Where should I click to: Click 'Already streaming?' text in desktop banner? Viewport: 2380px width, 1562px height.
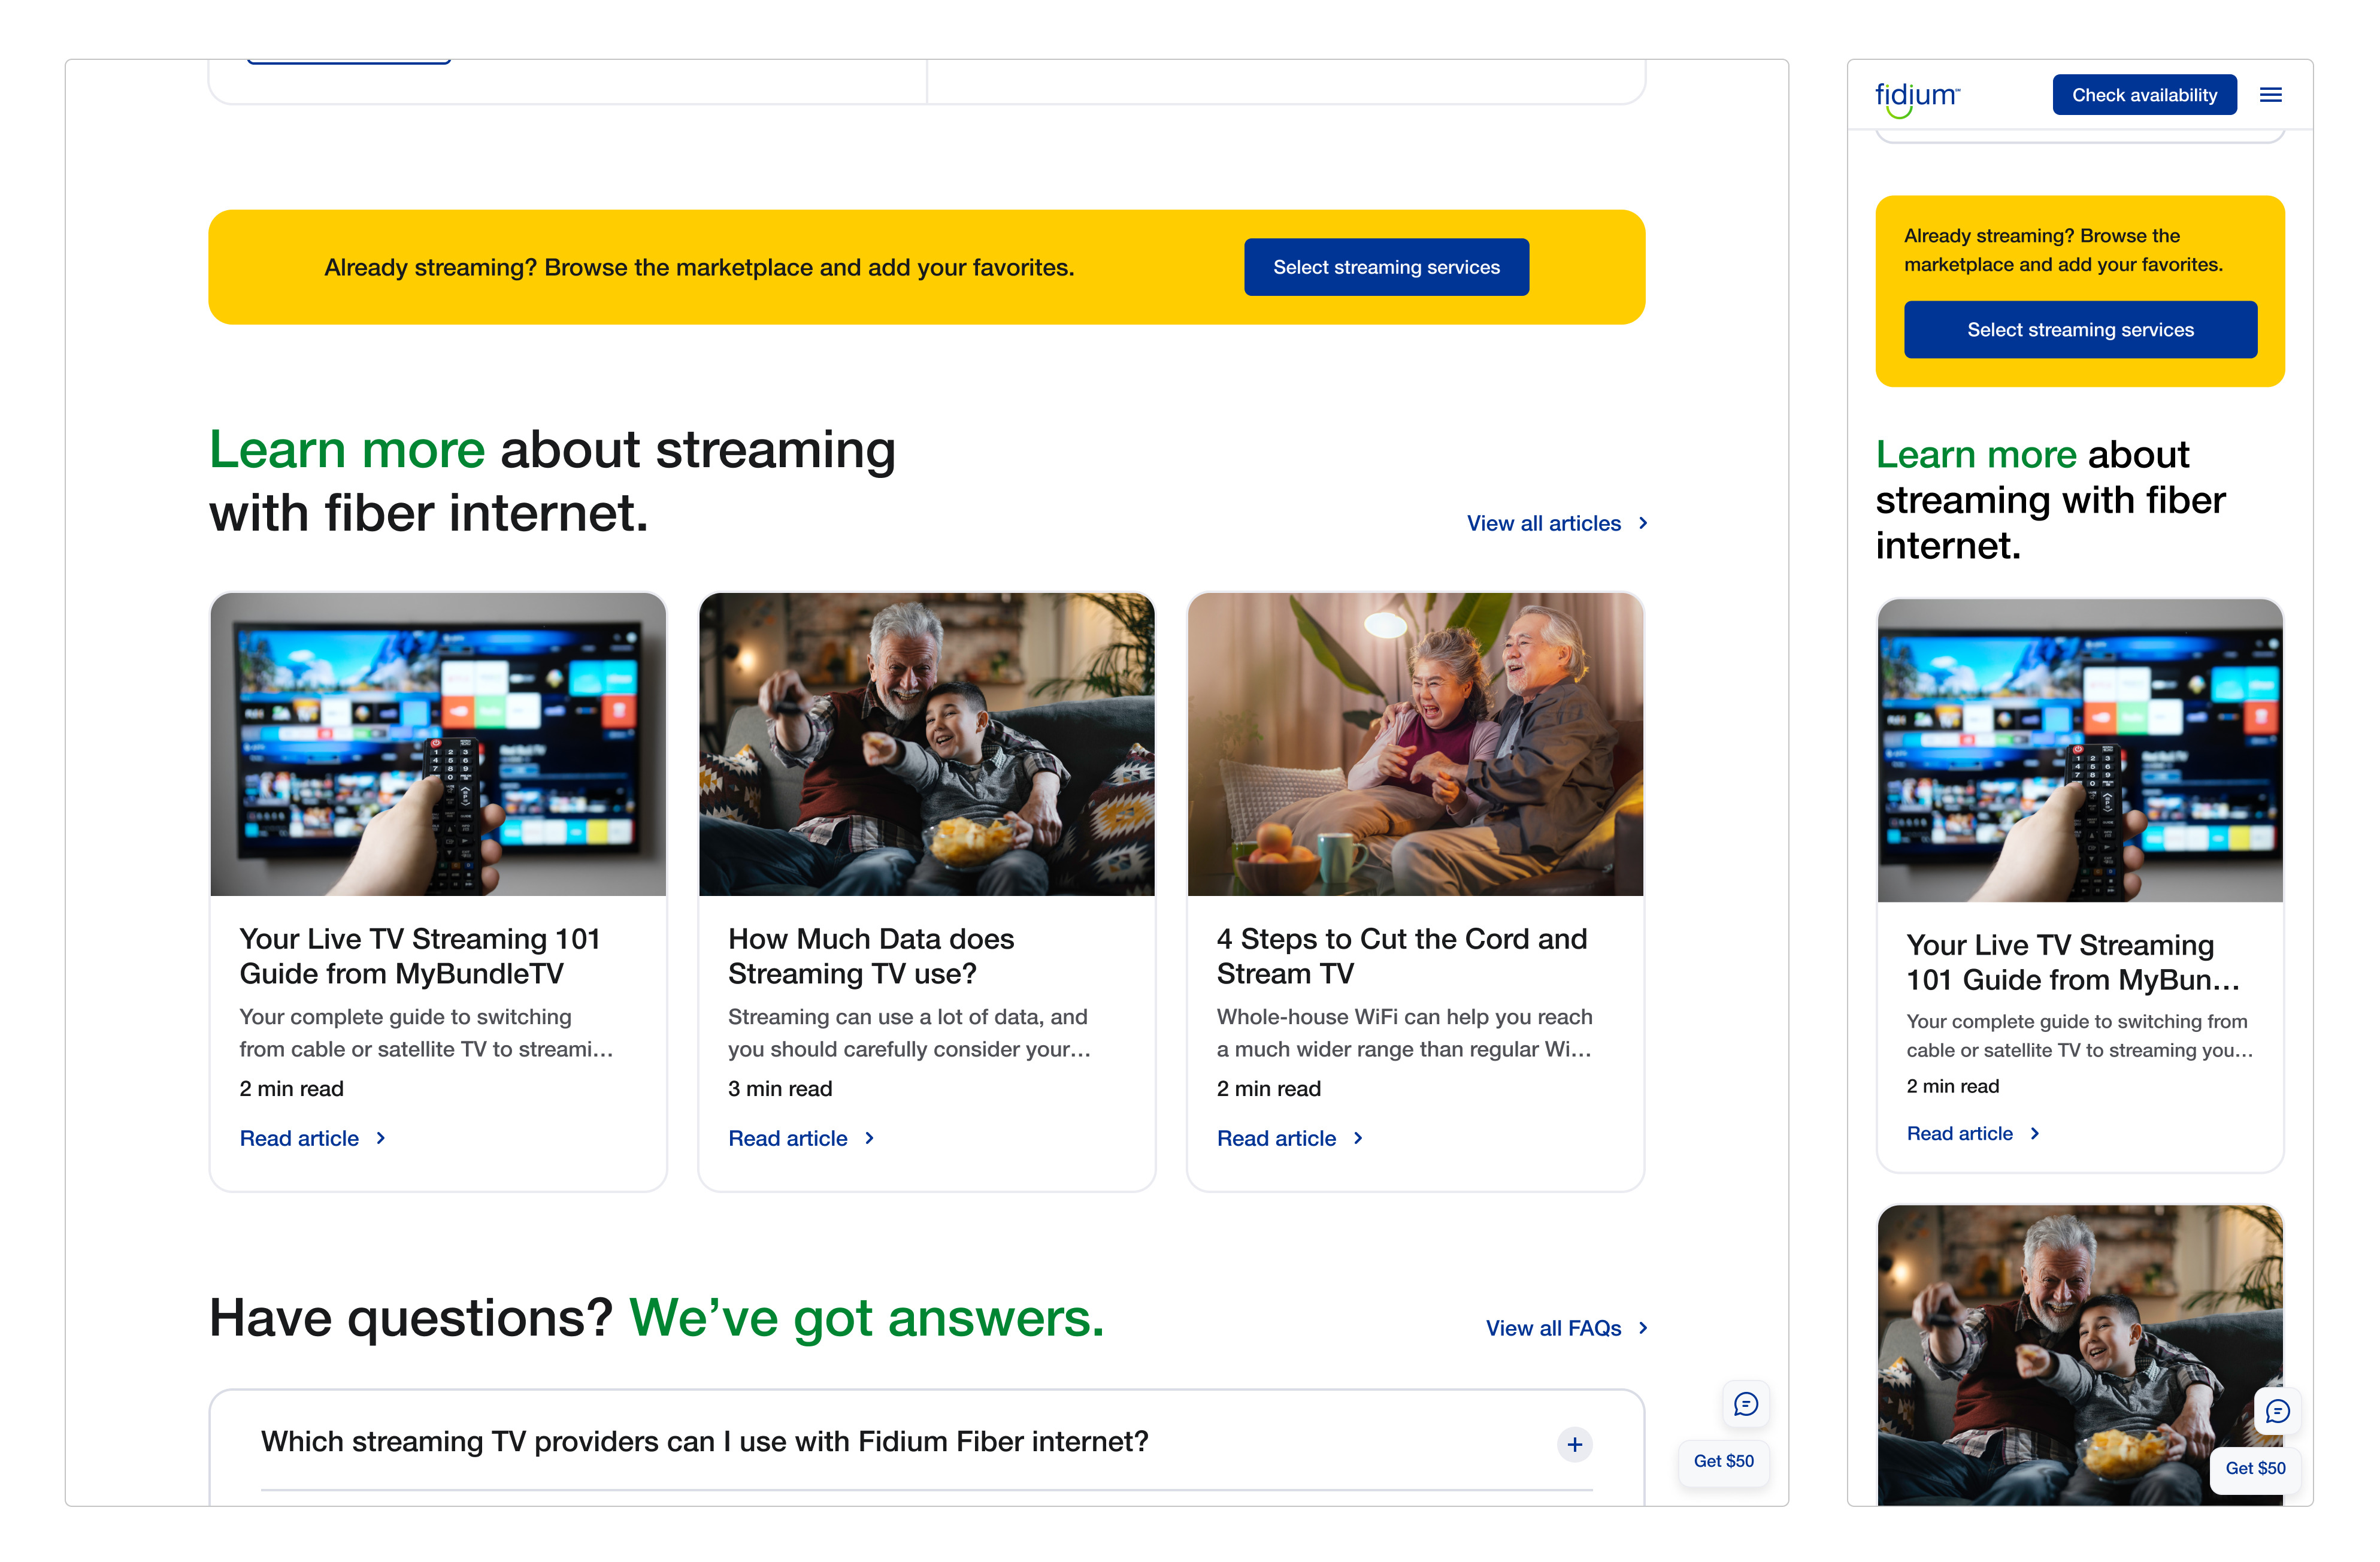(699, 267)
